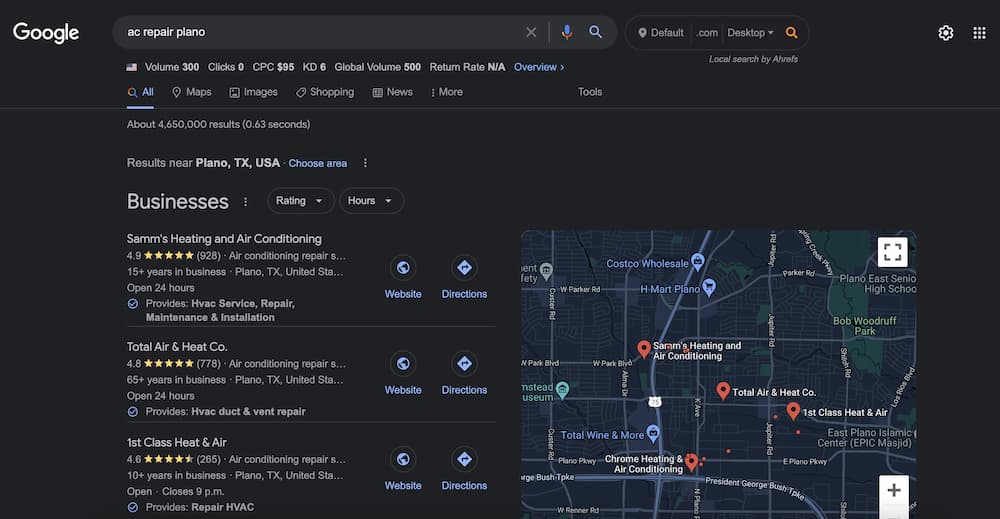
Task: Open the three-dot menu beside Businesses heading
Action: point(245,201)
